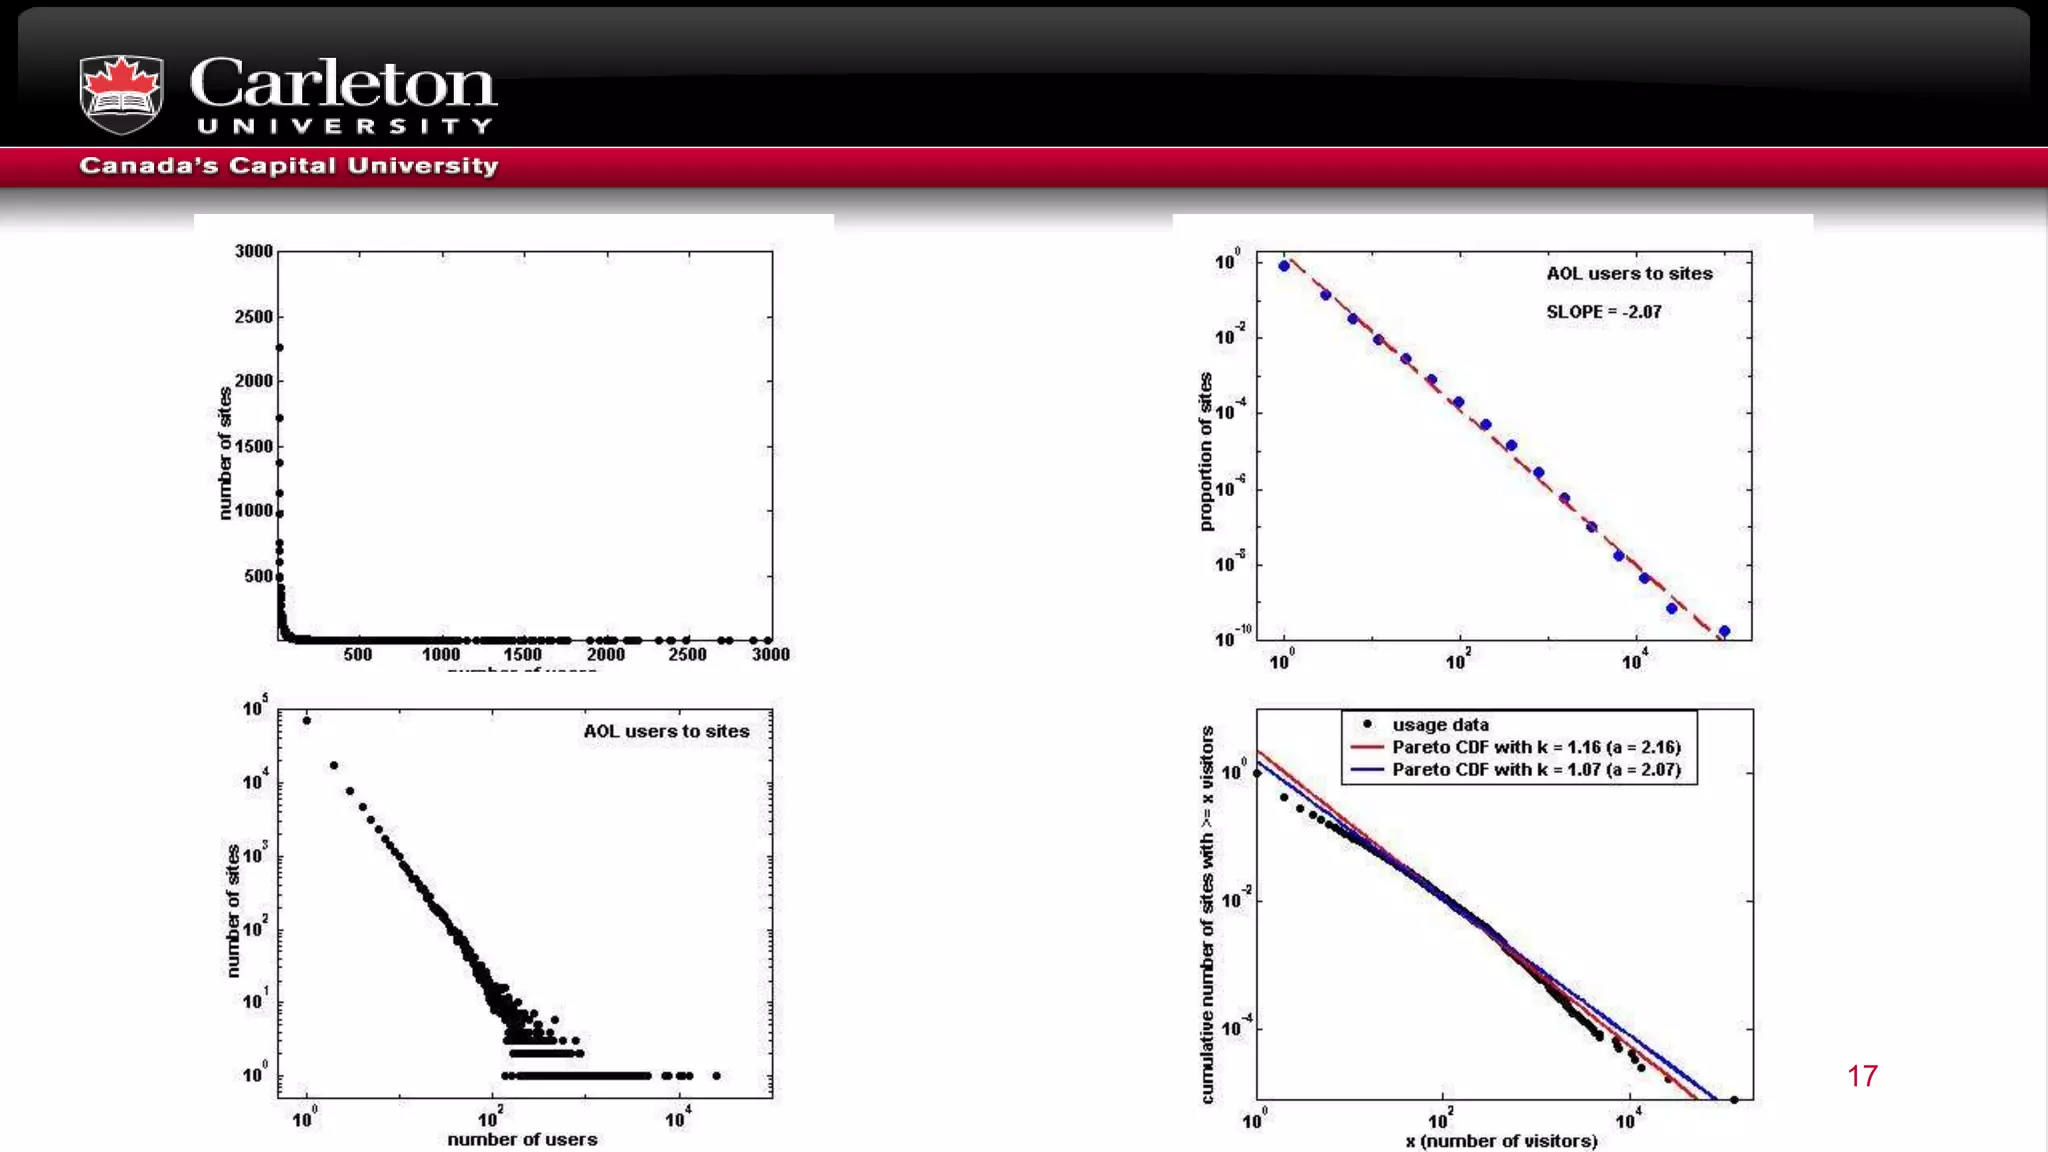
Task: Click the SLOPE = -2.07 label
Action: (x=1604, y=312)
